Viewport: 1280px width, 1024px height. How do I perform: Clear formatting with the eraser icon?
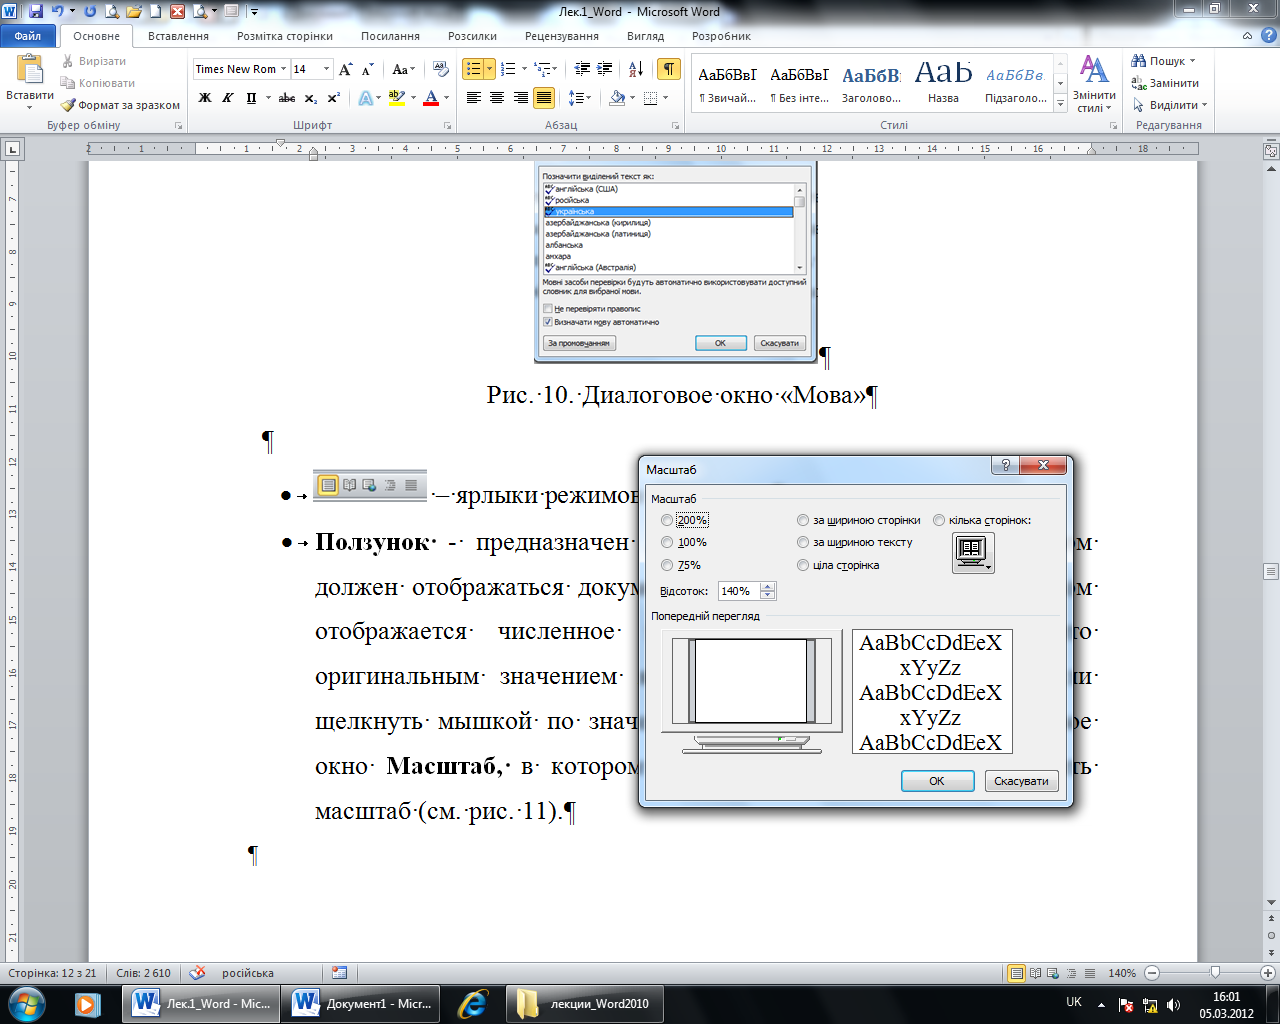pos(440,69)
